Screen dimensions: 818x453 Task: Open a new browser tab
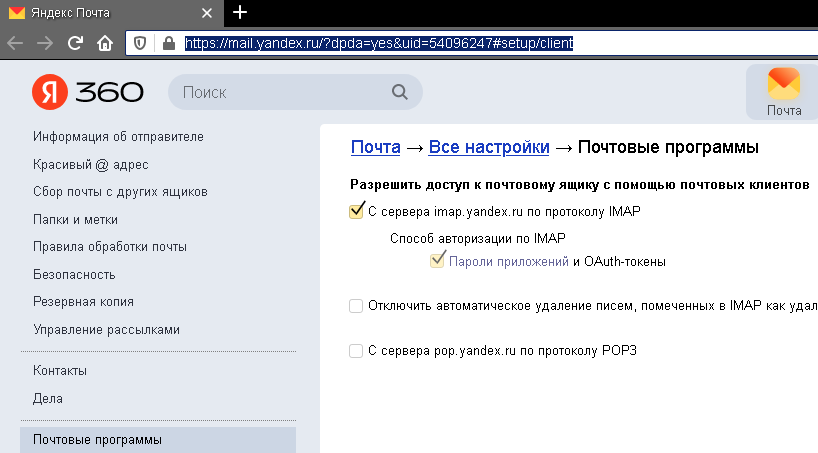239,12
